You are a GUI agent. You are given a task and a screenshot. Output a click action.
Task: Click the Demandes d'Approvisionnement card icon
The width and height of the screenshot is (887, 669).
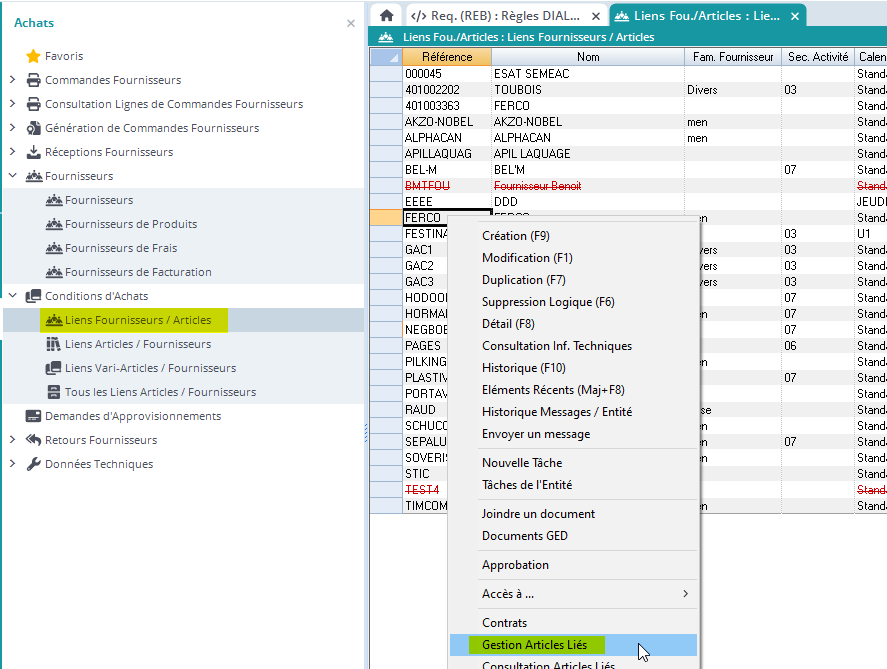pos(33,416)
